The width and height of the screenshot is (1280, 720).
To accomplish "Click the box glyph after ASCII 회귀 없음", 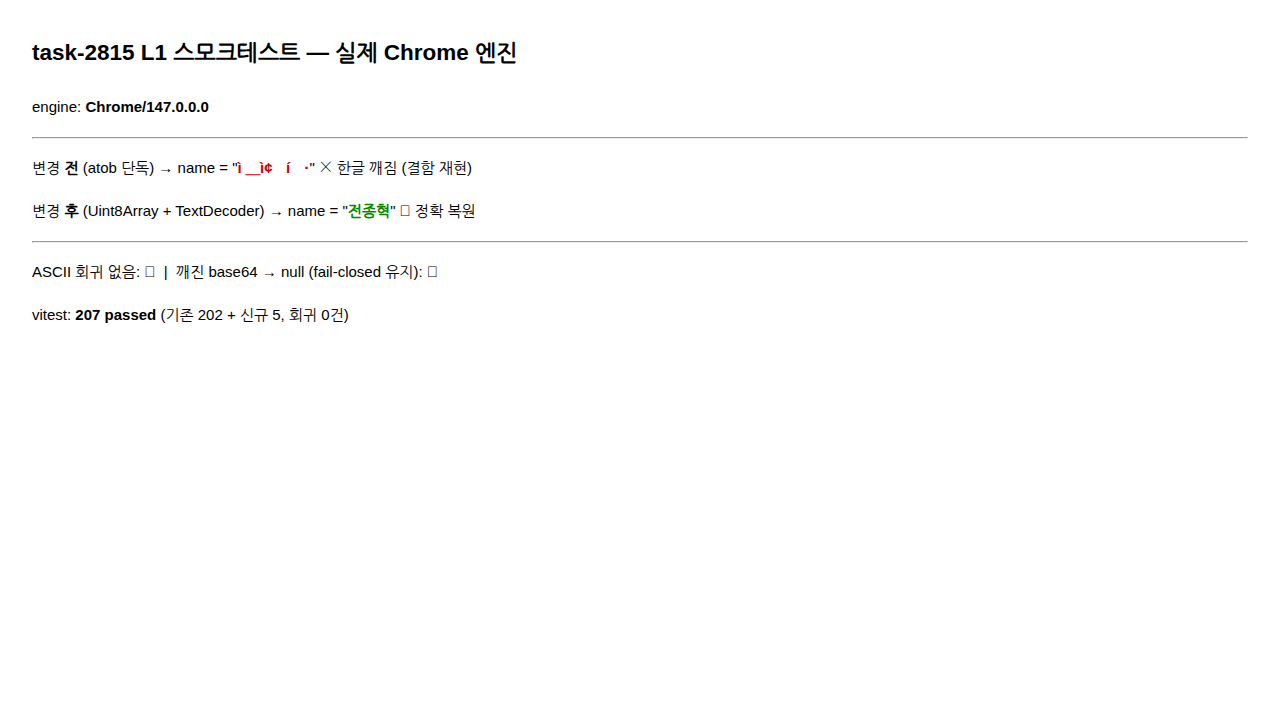I will tap(150, 272).
